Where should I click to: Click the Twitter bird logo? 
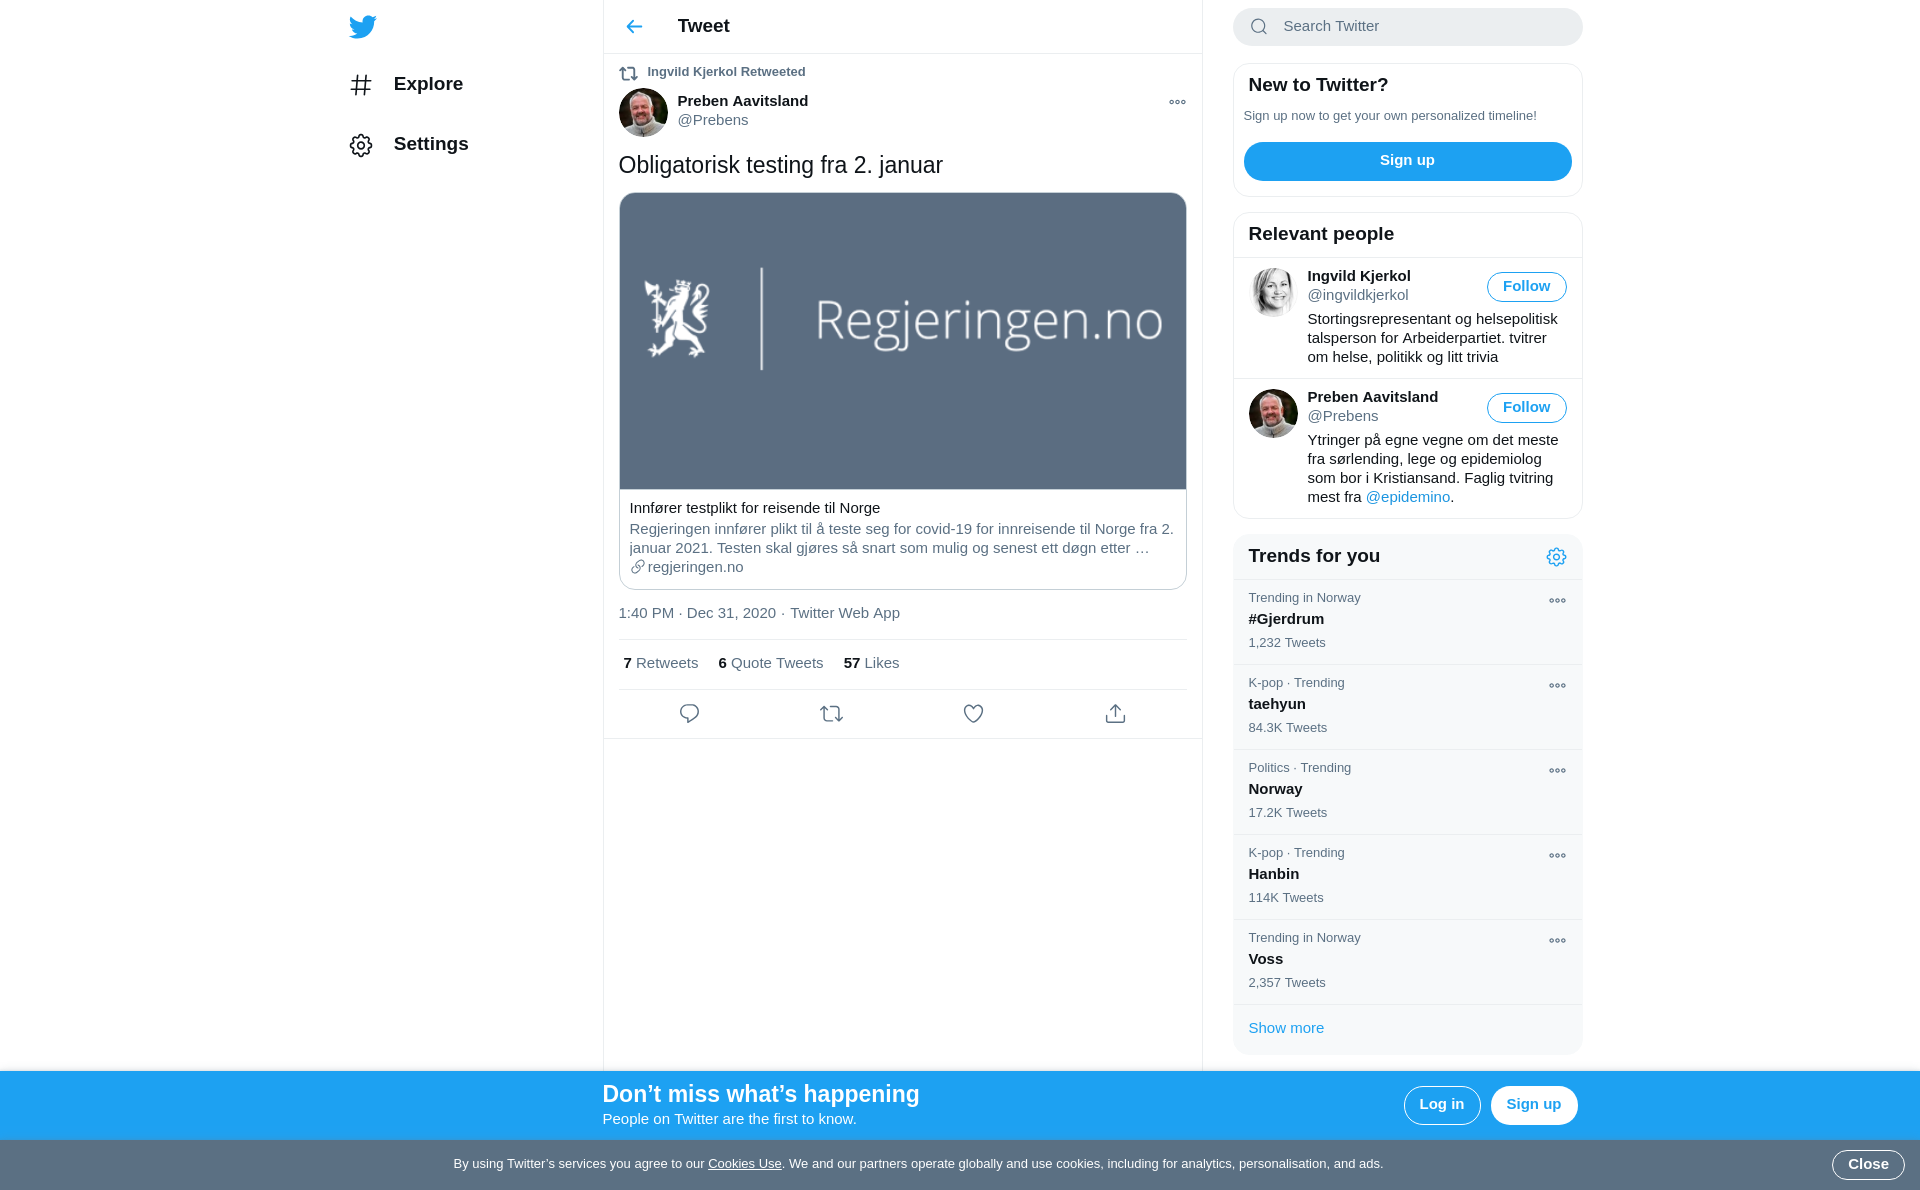(362, 27)
